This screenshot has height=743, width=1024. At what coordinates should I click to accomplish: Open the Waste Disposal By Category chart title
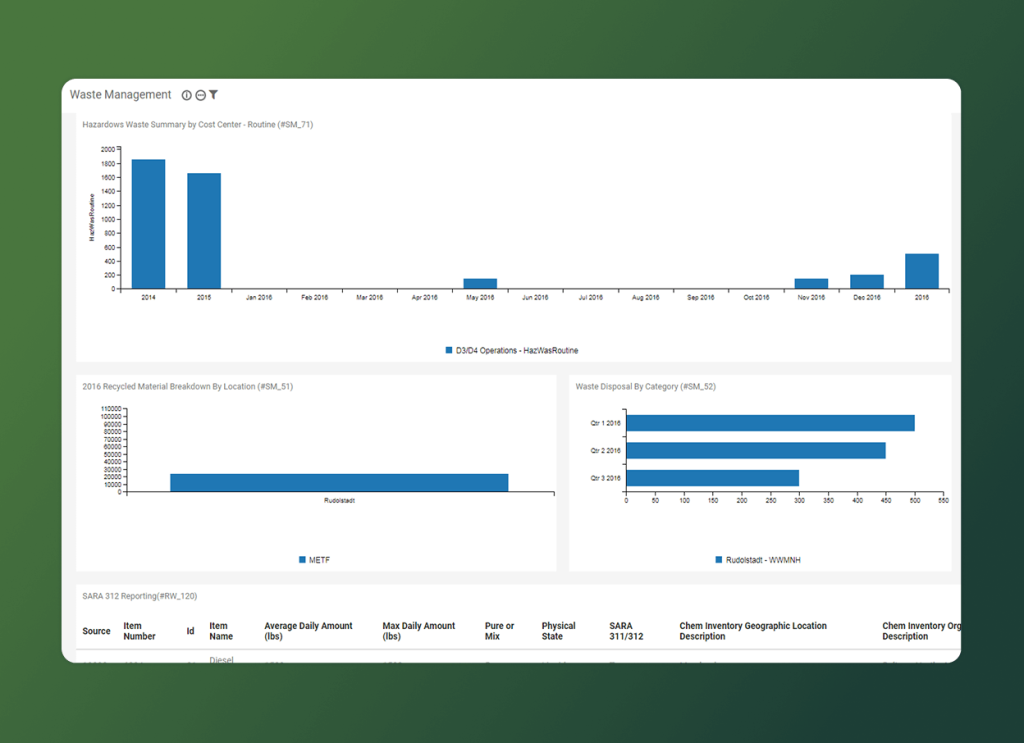point(646,385)
